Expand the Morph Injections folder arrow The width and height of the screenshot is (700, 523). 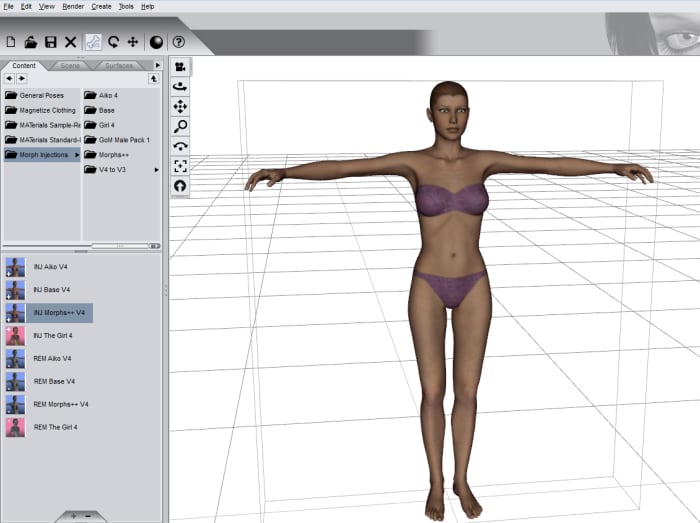77,155
